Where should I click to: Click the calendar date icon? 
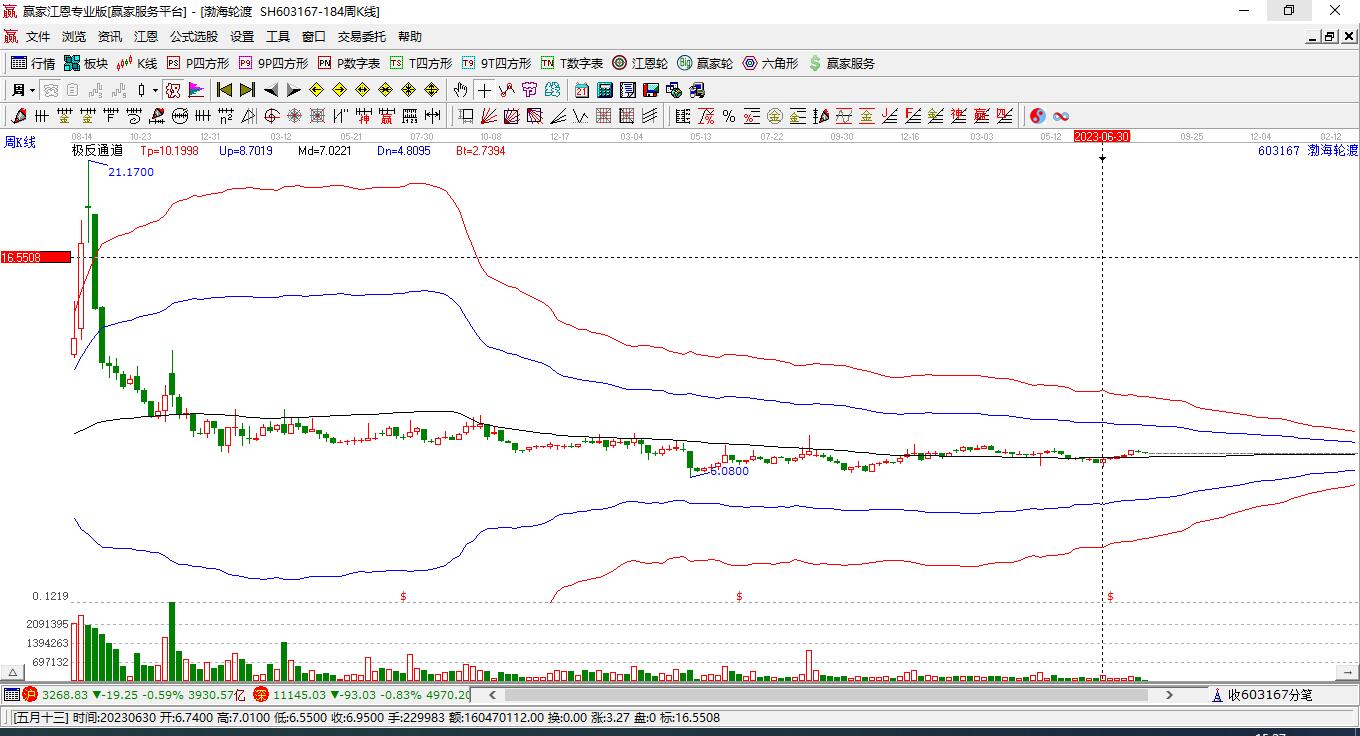pyautogui.click(x=581, y=90)
